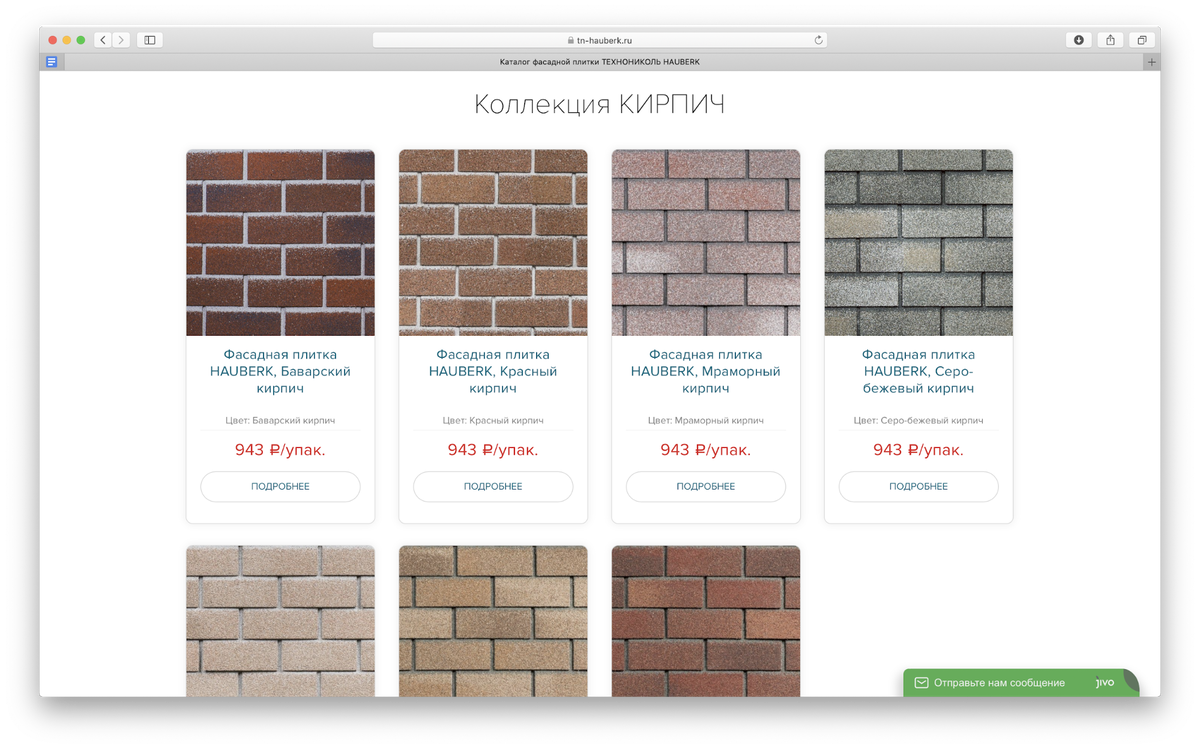Open ПОДРОБНЕЕ for Красный кирпич
This screenshot has width=1200, height=749.
(493, 486)
